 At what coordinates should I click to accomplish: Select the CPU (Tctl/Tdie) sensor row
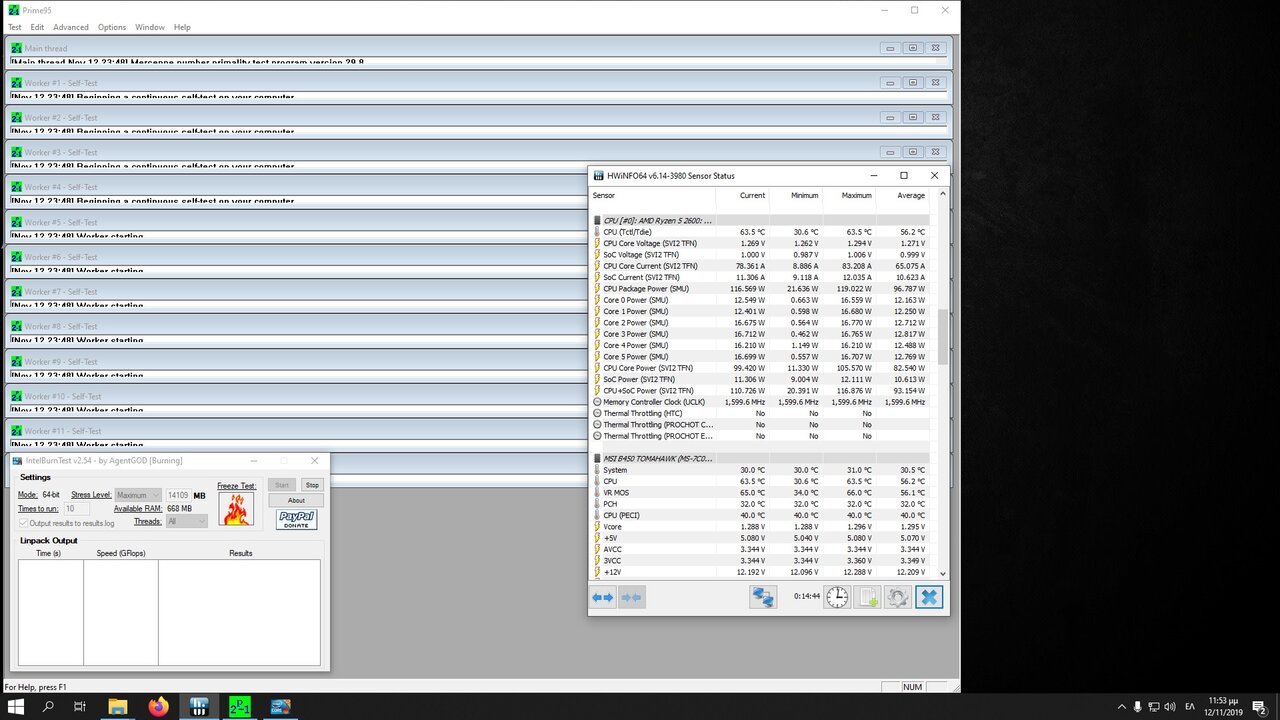[x=760, y=232]
